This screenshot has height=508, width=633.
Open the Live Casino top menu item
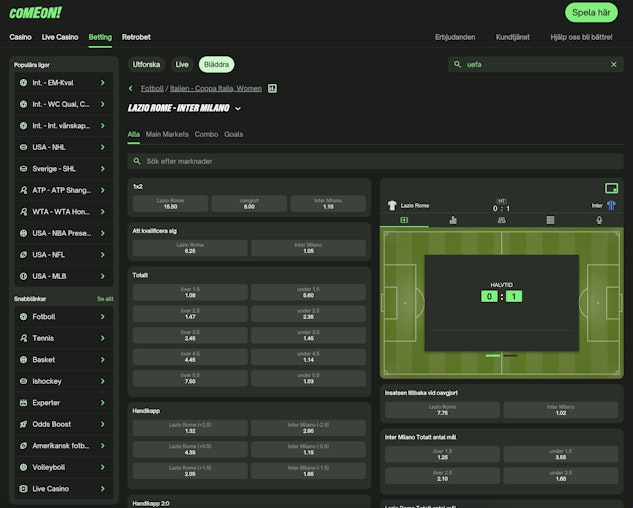pos(60,37)
